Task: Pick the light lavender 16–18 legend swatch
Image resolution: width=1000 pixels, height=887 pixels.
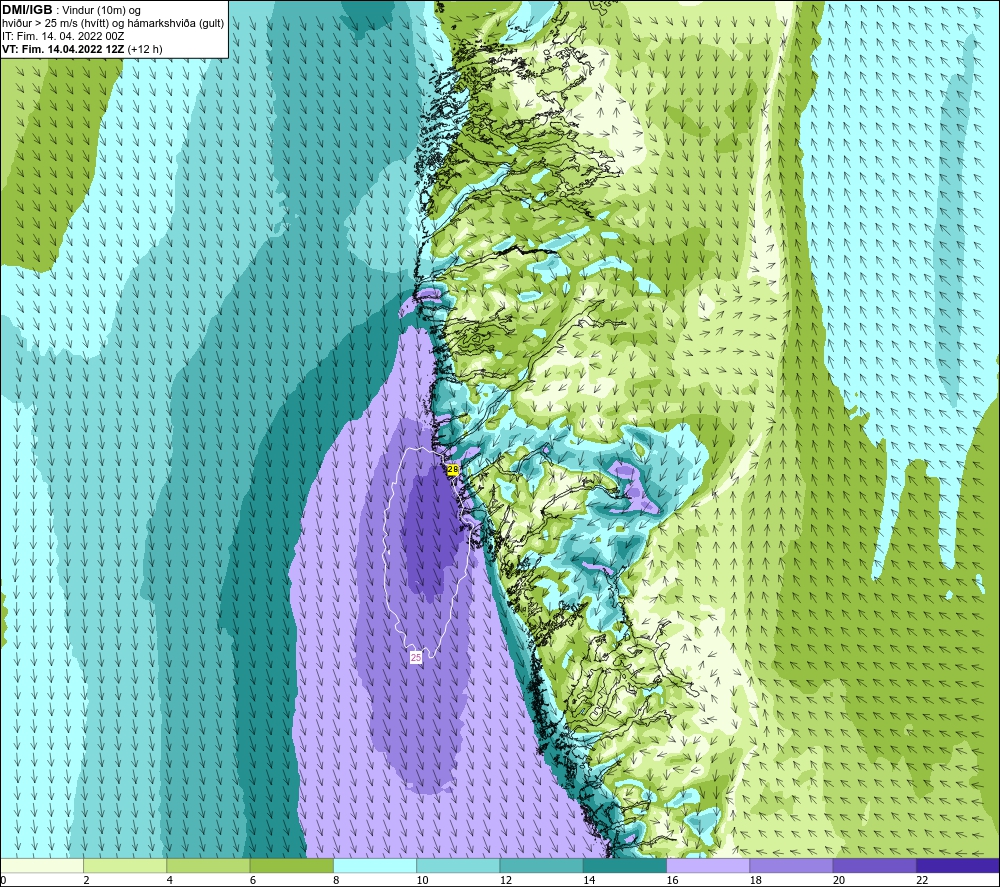Action: click(x=708, y=865)
